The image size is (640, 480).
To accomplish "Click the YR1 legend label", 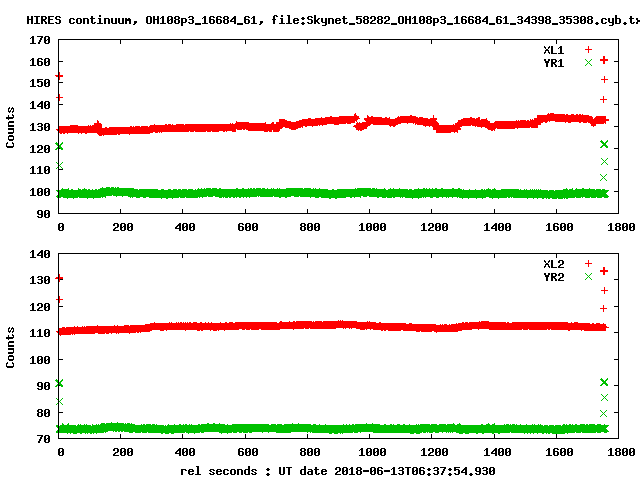I will pos(553,63).
